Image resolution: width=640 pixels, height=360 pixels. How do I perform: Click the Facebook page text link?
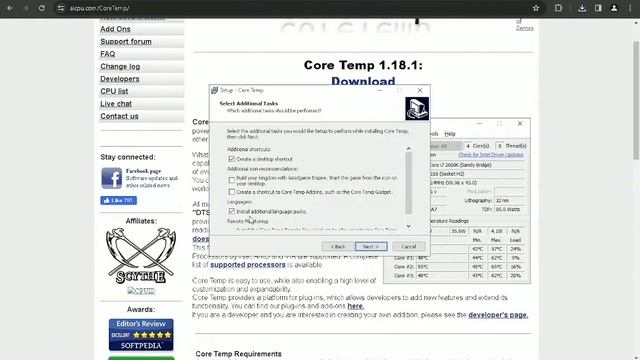click(x=143, y=171)
